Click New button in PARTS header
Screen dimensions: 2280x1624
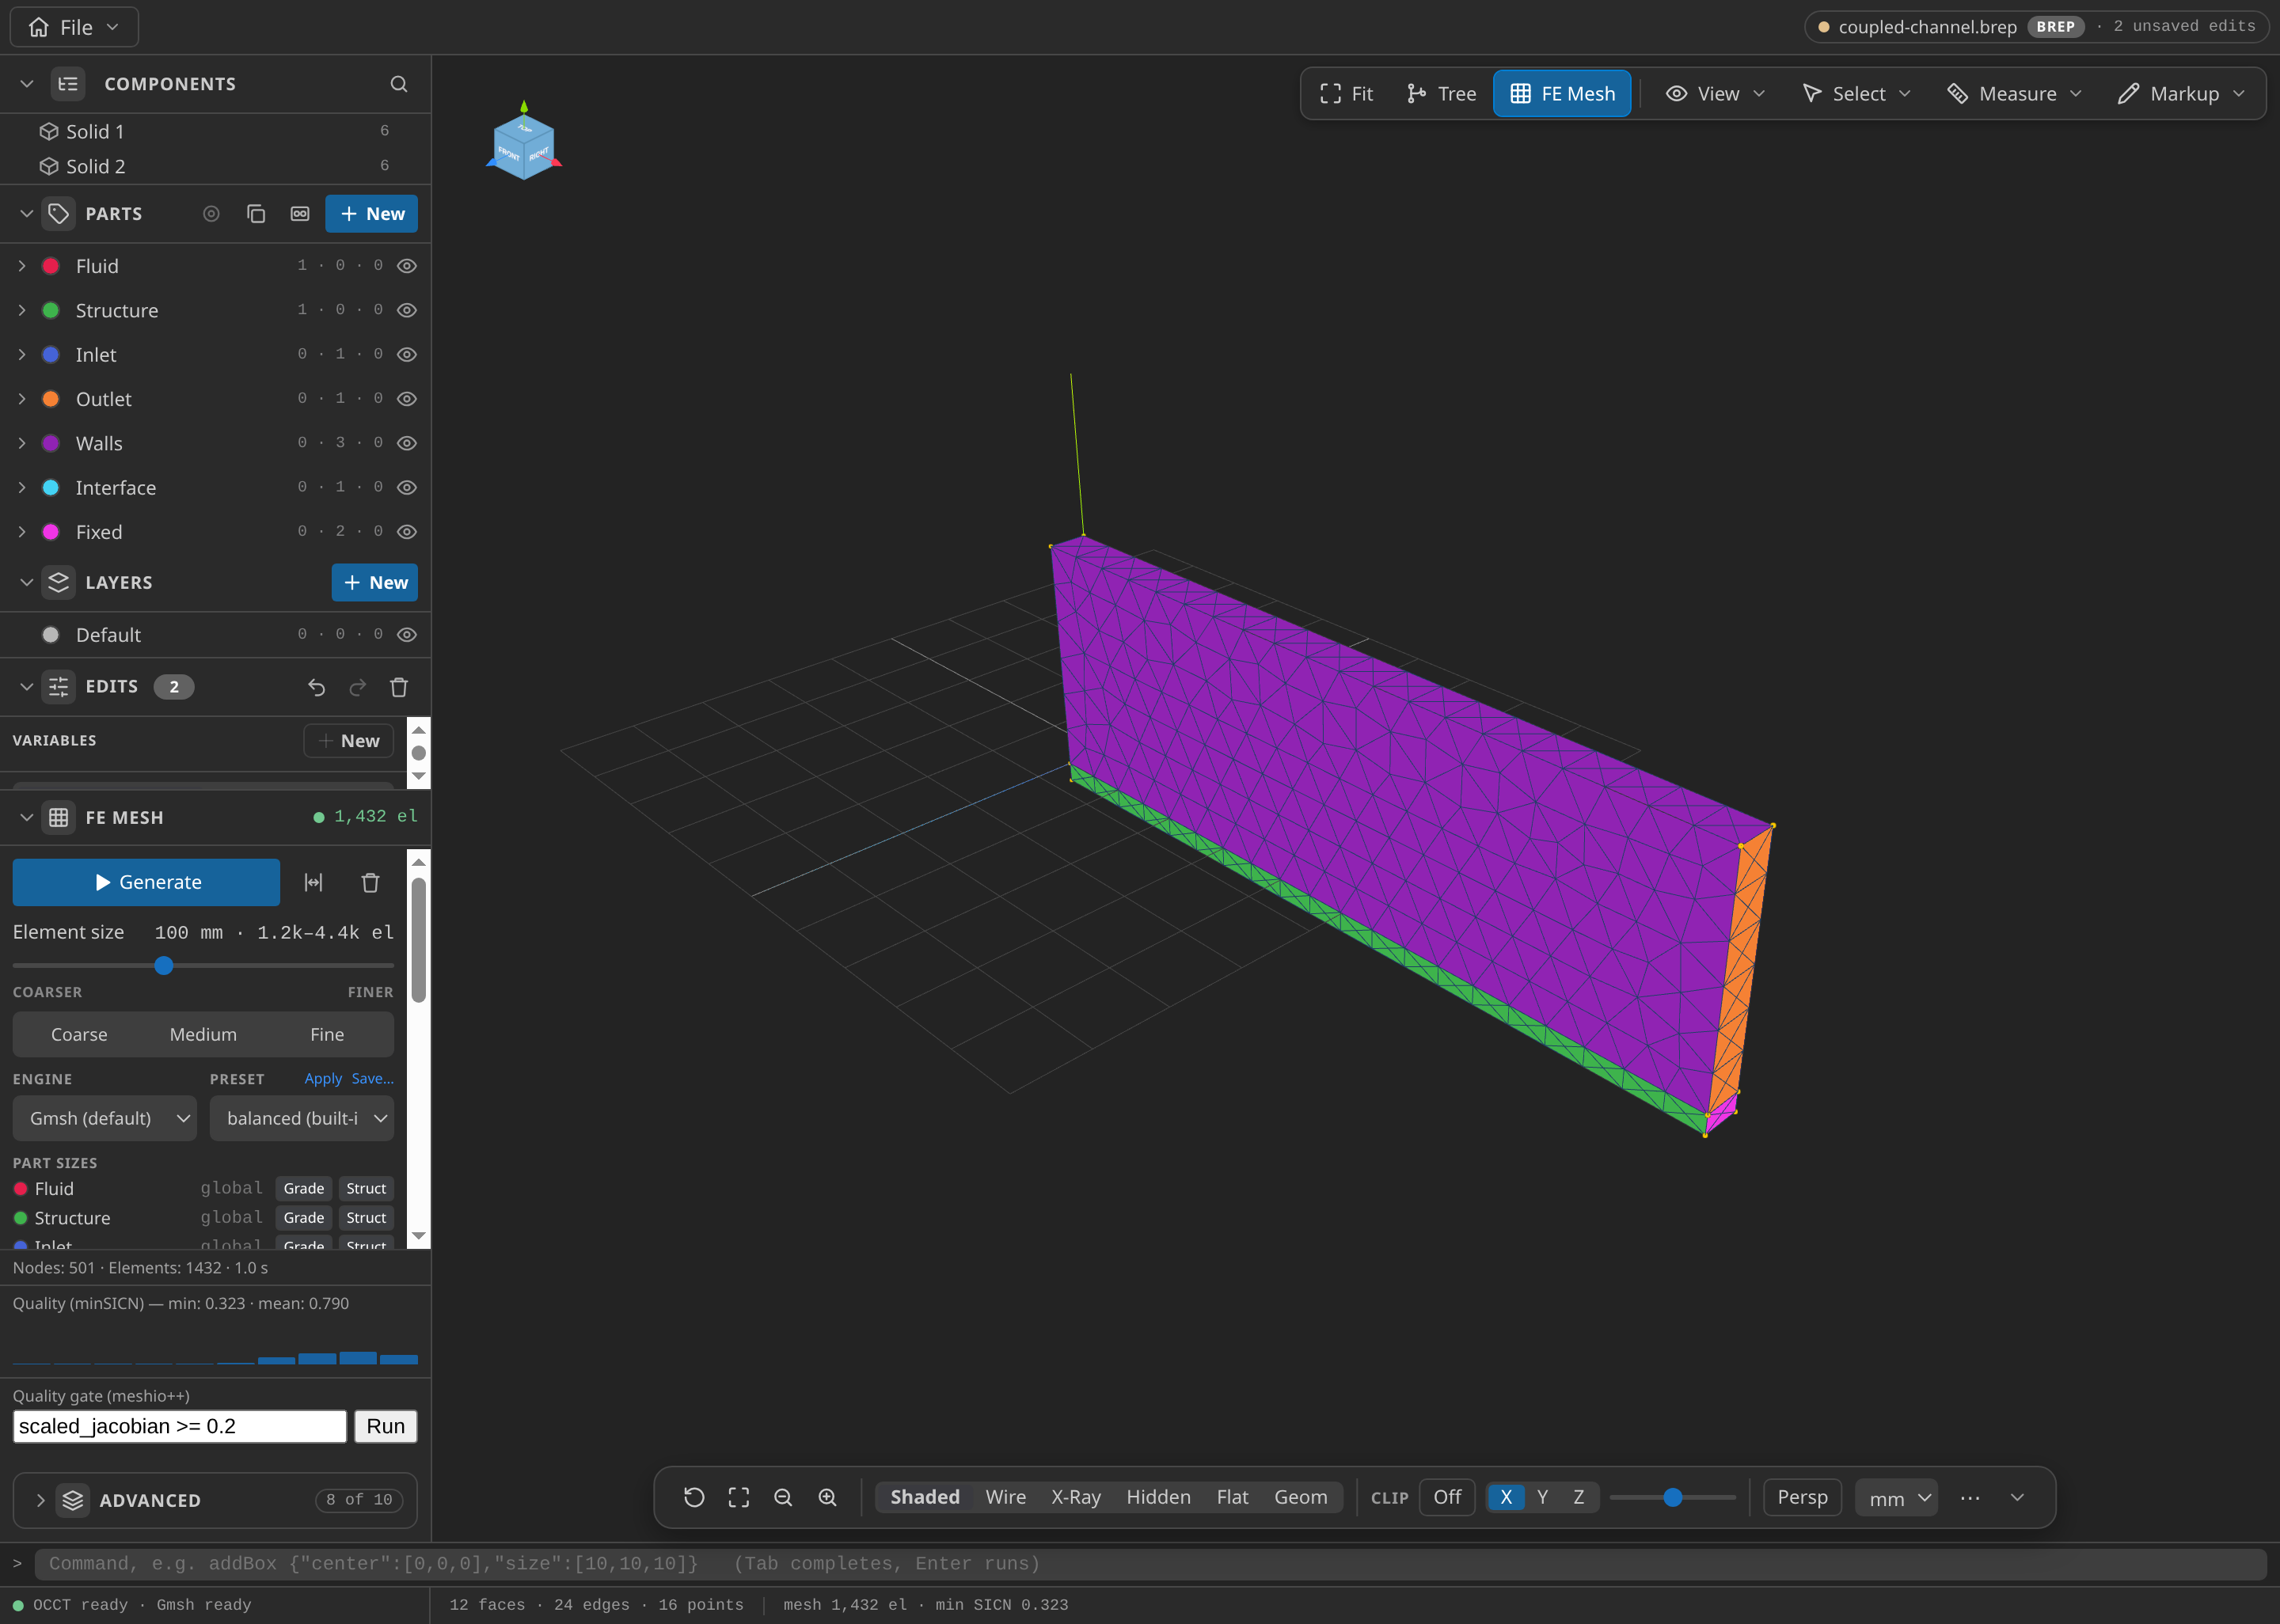click(x=371, y=214)
